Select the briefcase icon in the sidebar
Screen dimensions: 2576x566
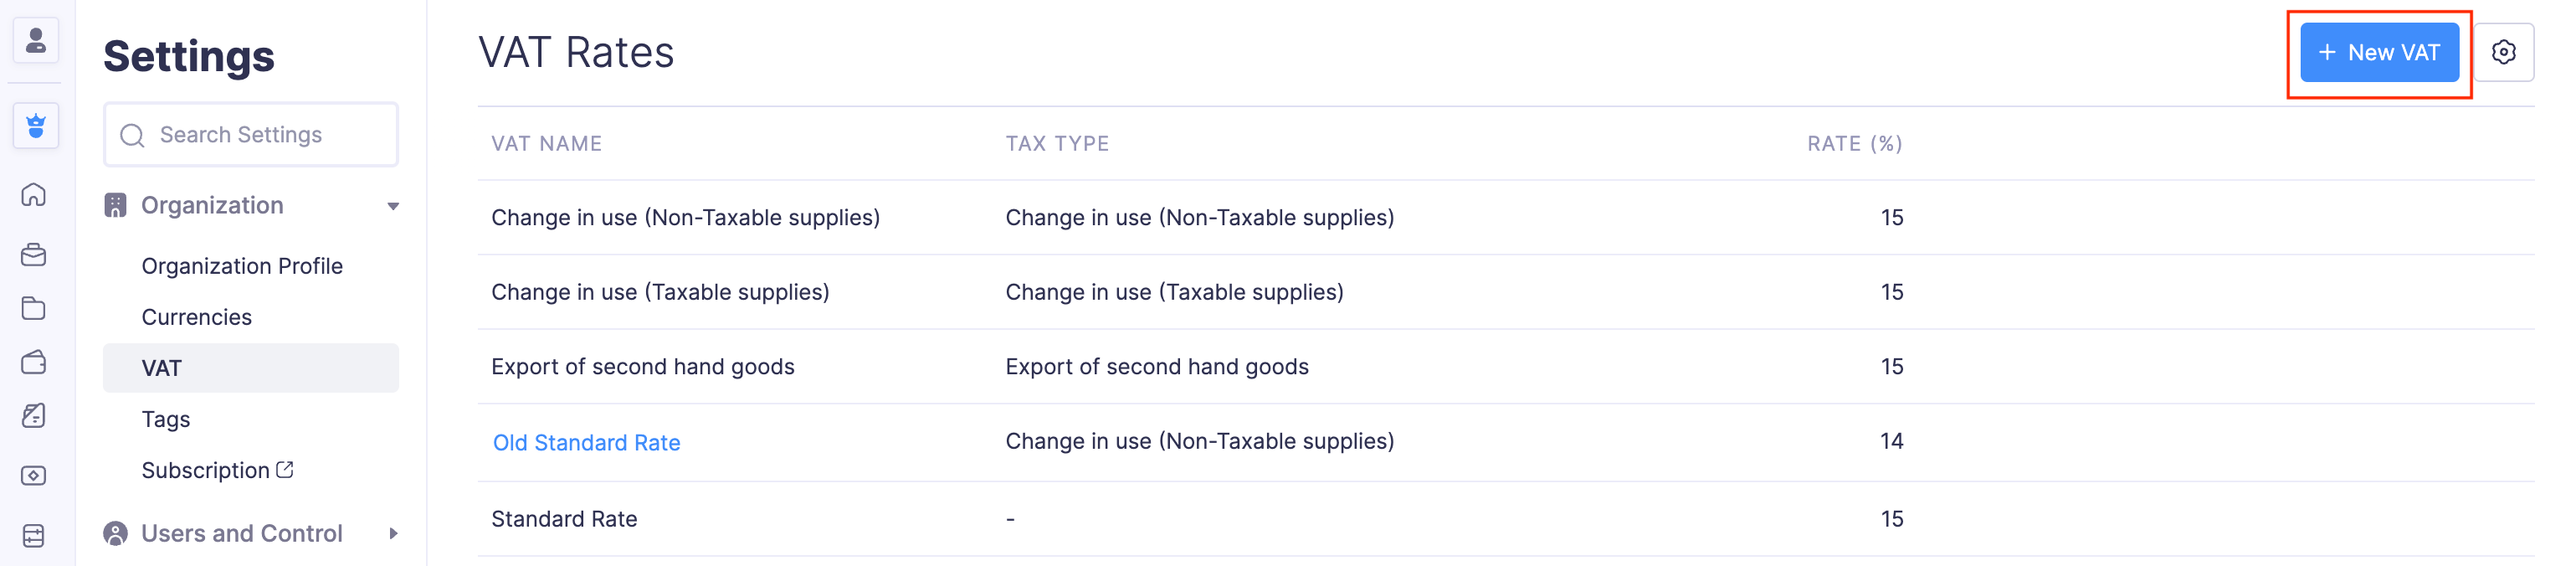(x=34, y=255)
